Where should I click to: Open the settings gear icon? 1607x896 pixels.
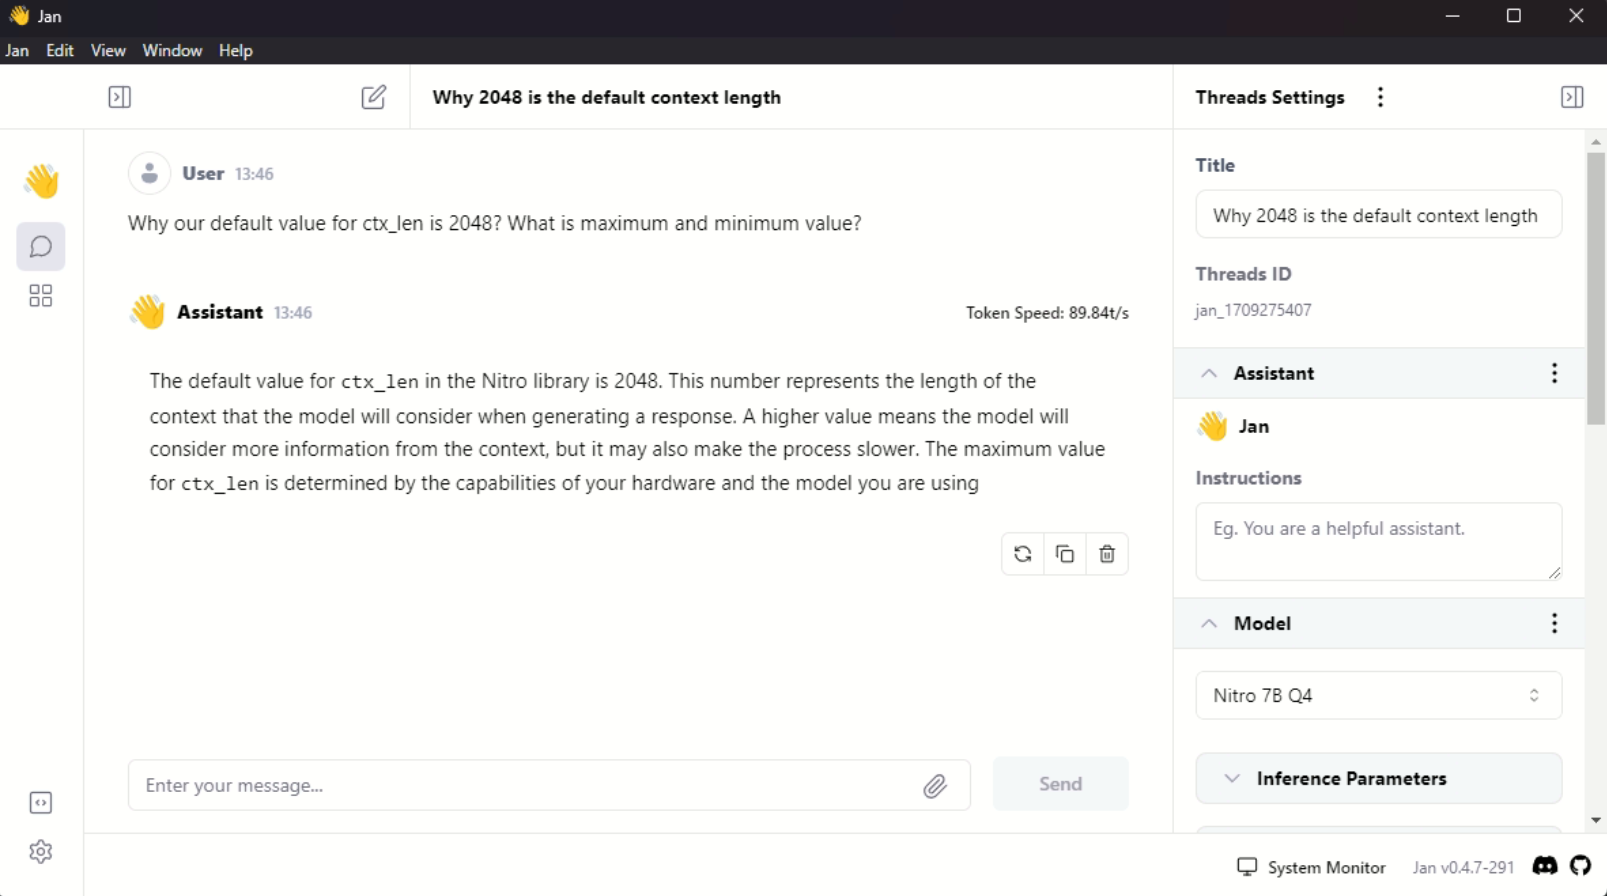[x=41, y=852]
